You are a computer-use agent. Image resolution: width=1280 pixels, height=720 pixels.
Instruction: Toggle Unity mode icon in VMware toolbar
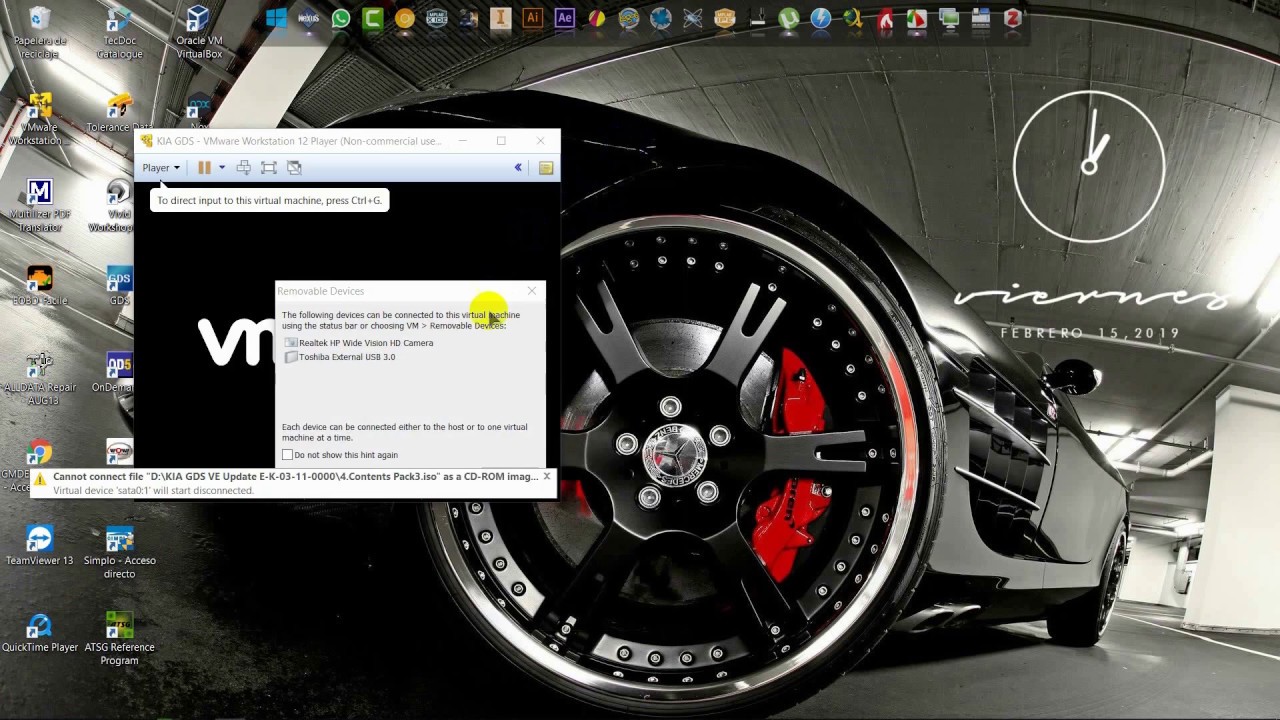294,168
